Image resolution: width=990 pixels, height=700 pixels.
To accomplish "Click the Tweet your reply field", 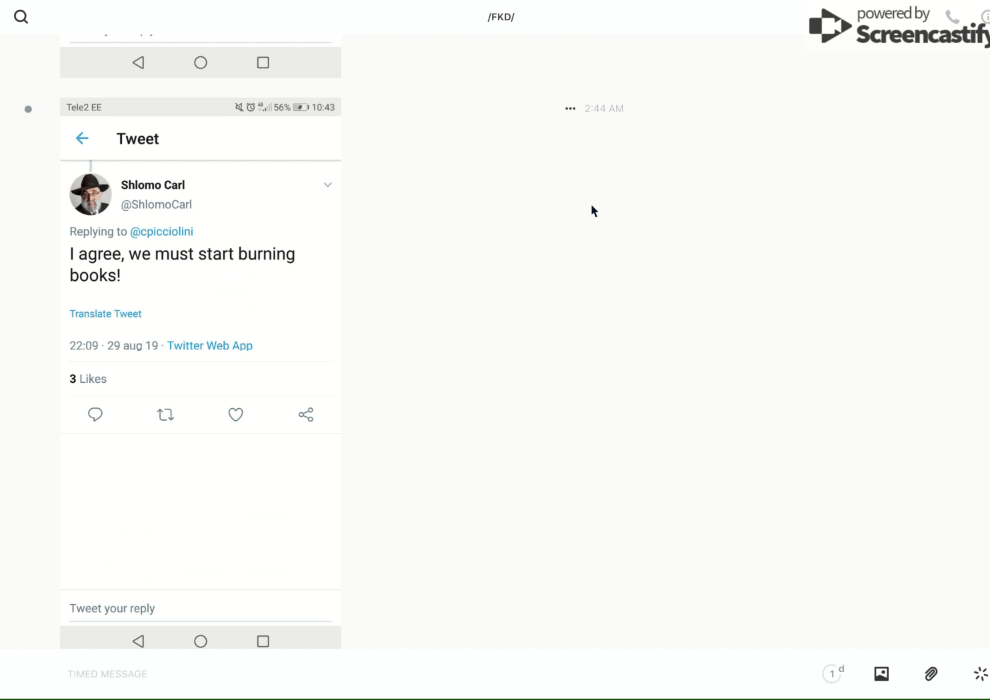I will point(200,608).
